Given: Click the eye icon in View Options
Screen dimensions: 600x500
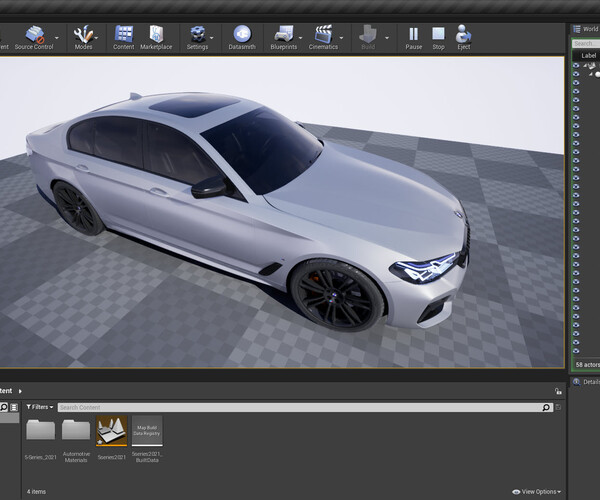Looking at the screenshot, I should pyautogui.click(x=516, y=492).
